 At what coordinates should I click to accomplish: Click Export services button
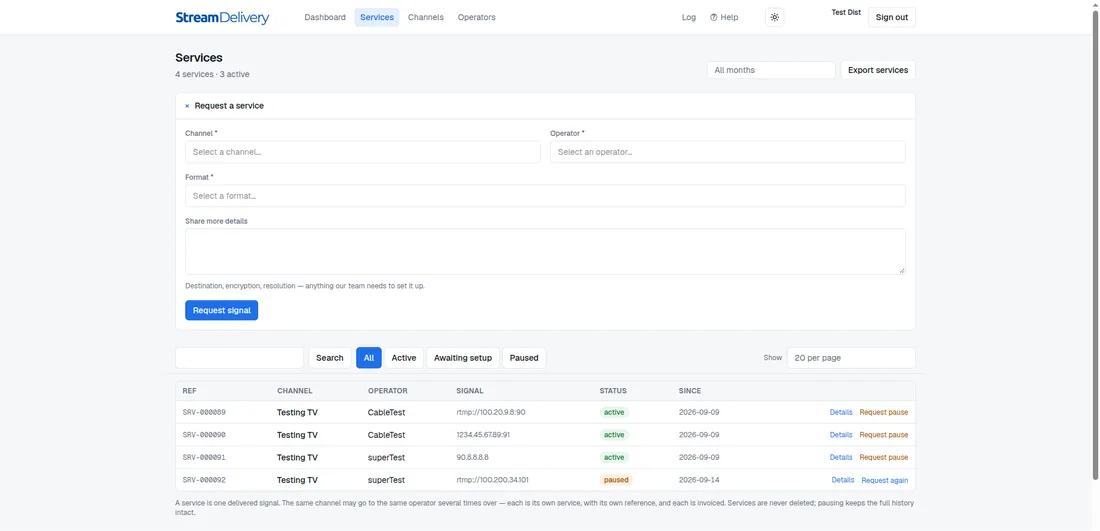(x=878, y=70)
